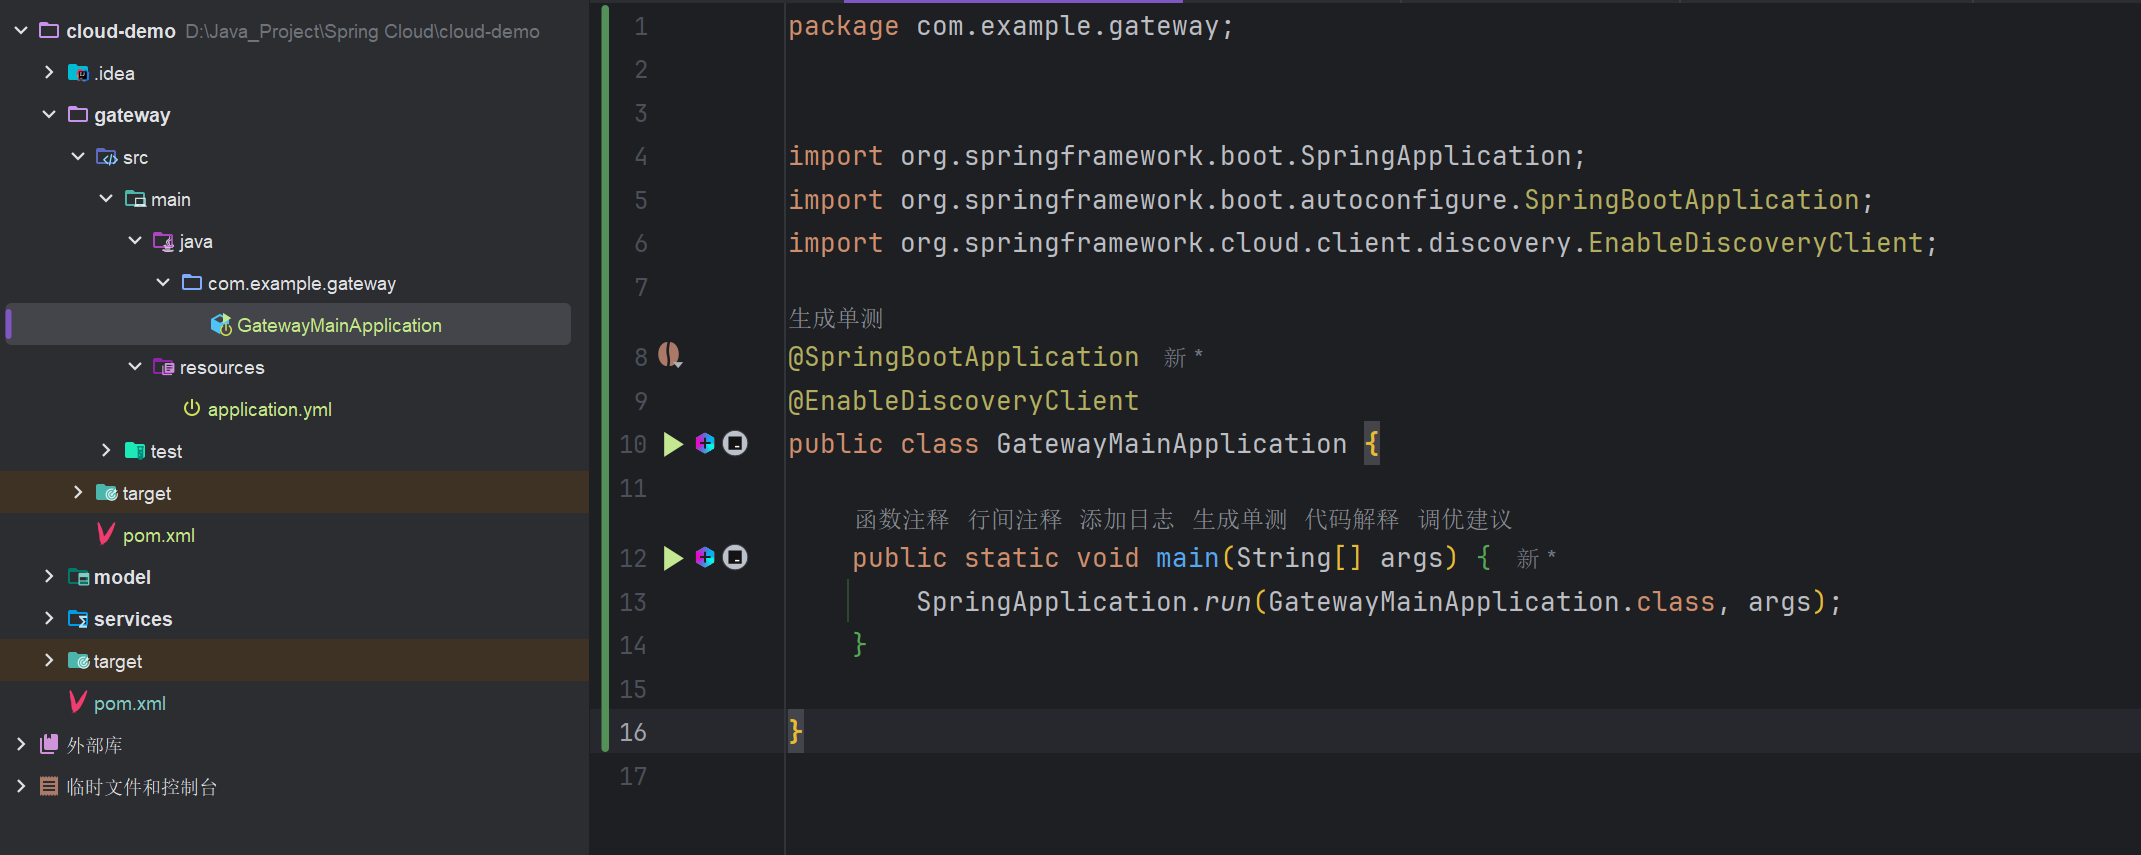Expand the 临时文件和控制台 scratches node
2141x855 pixels.
pos(21,787)
